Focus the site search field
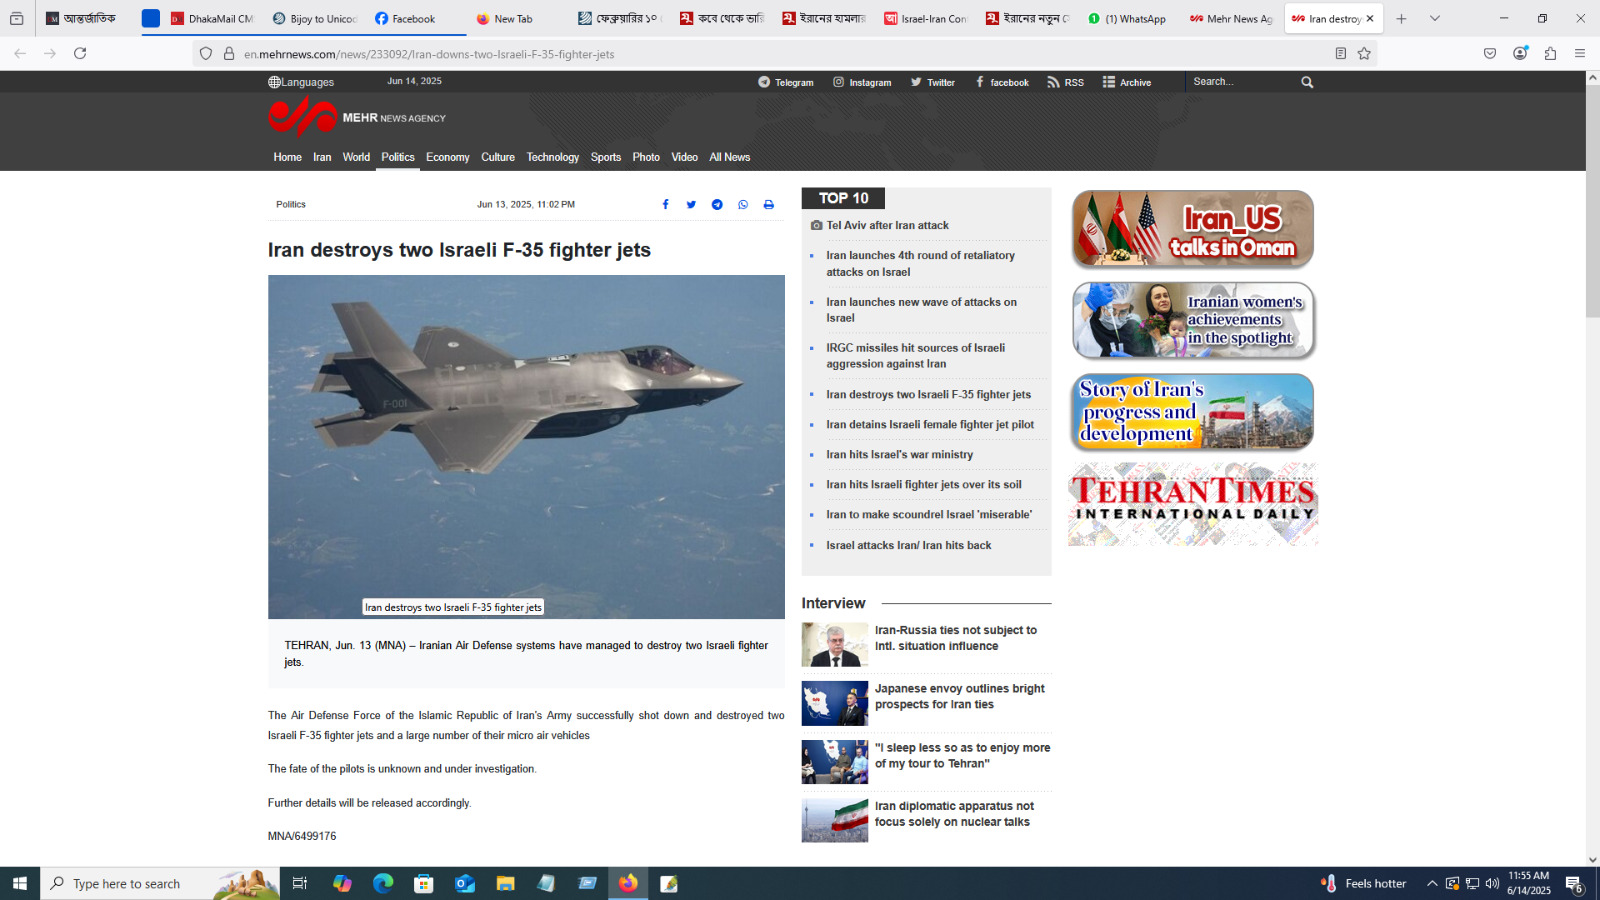Viewport: 1600px width, 900px height. [x=1240, y=82]
